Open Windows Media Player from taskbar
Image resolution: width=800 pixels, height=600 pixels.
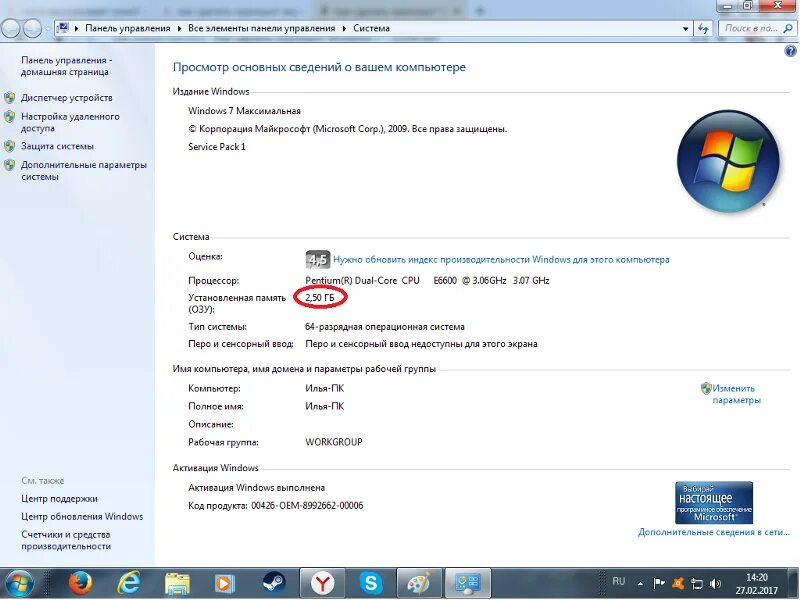(225, 583)
